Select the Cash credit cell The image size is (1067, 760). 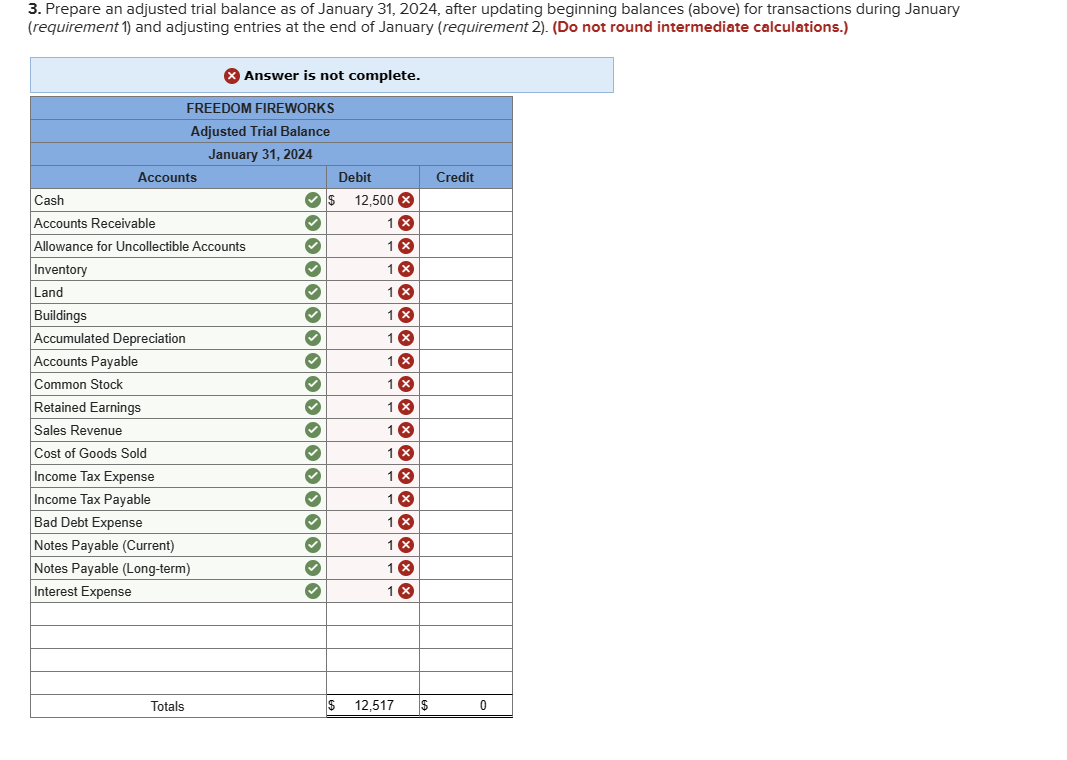(466, 200)
